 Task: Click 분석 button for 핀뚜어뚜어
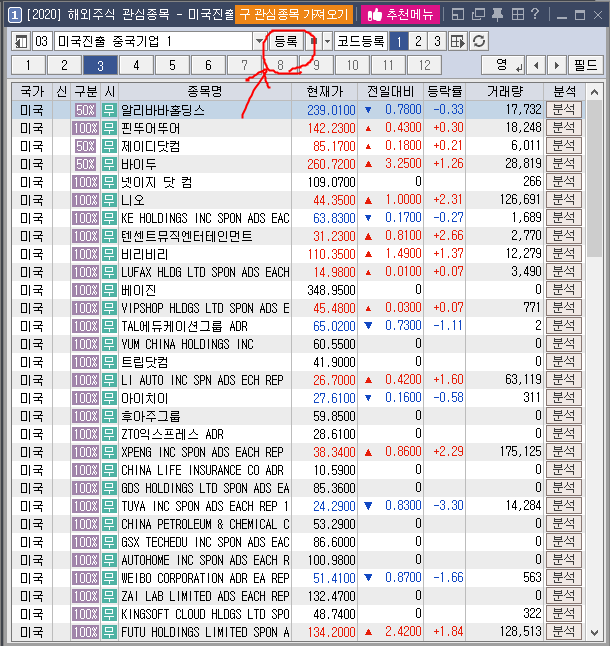[x=563, y=128]
